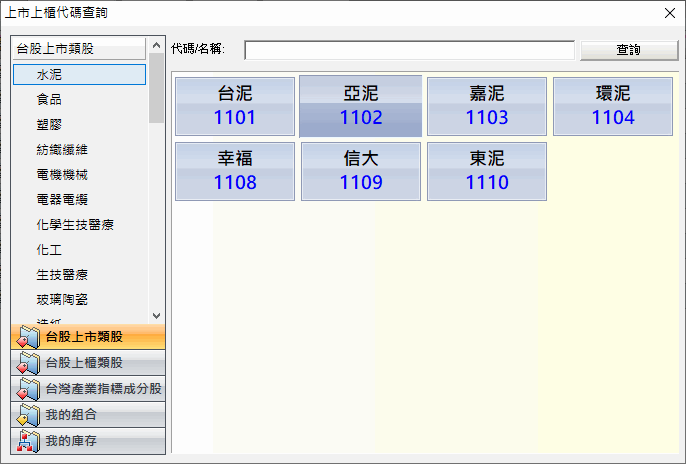
Task: Pick stock 幸福 1108
Action: pyautogui.click(x=235, y=171)
